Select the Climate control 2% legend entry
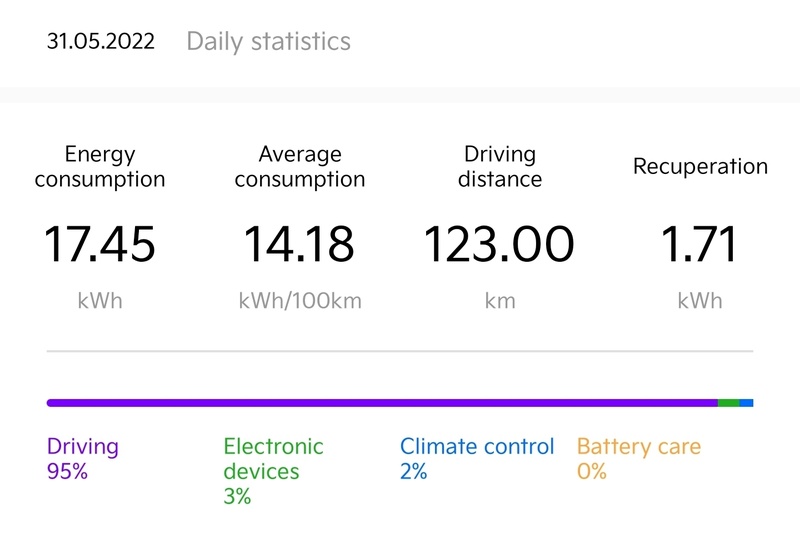 point(477,458)
